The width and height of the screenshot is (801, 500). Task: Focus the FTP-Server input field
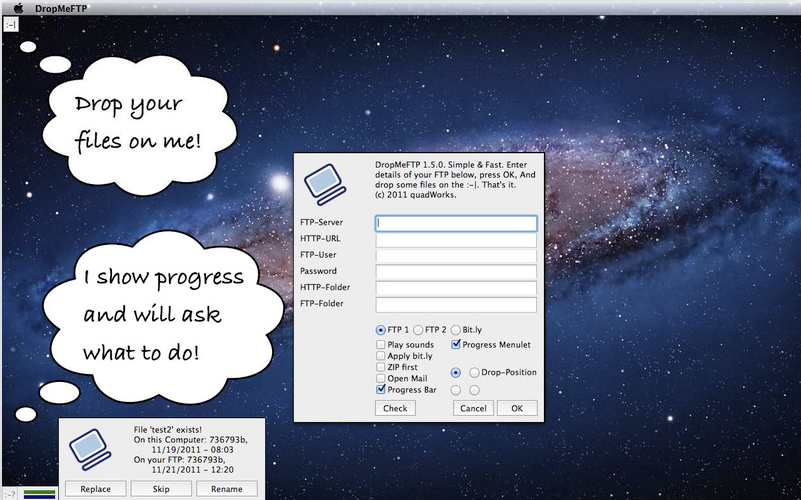[x=456, y=223]
